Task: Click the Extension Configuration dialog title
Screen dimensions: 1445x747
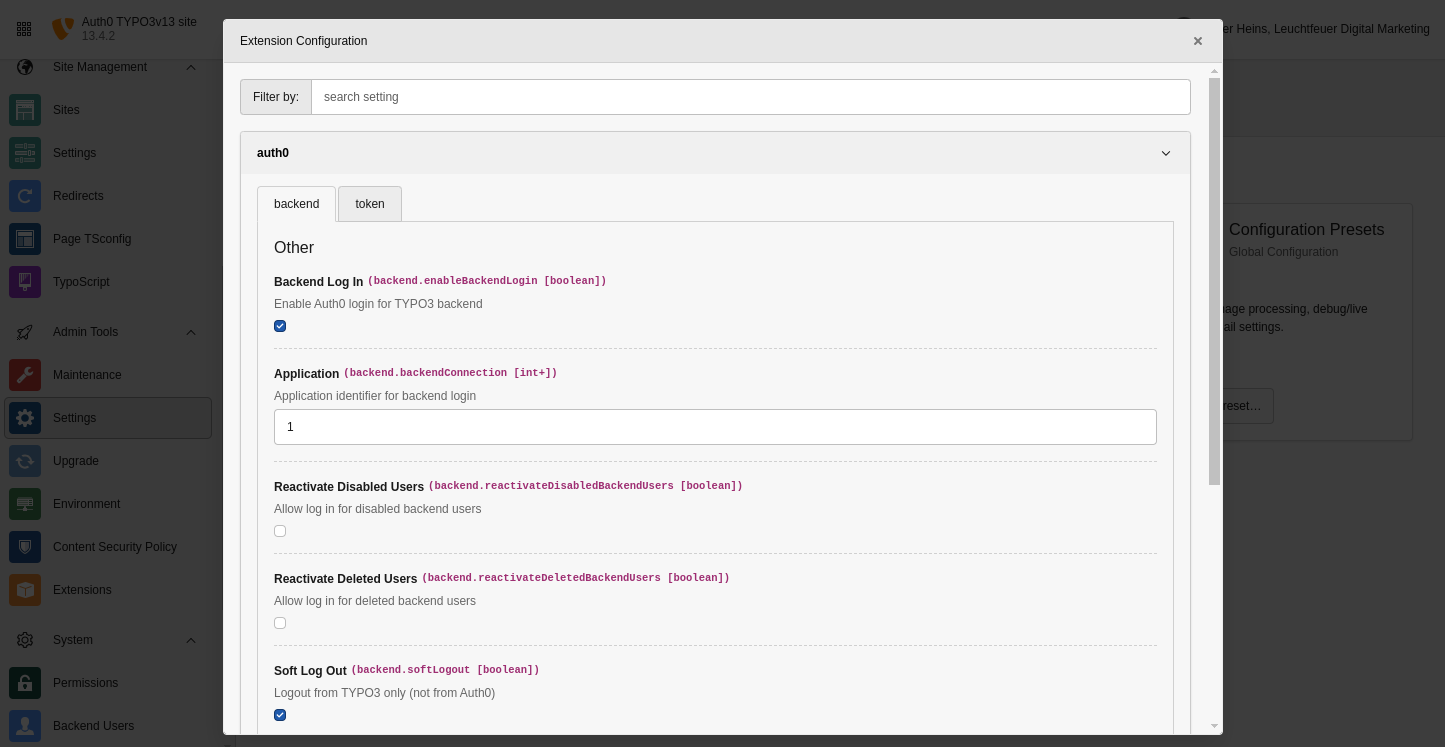Action: (x=304, y=41)
